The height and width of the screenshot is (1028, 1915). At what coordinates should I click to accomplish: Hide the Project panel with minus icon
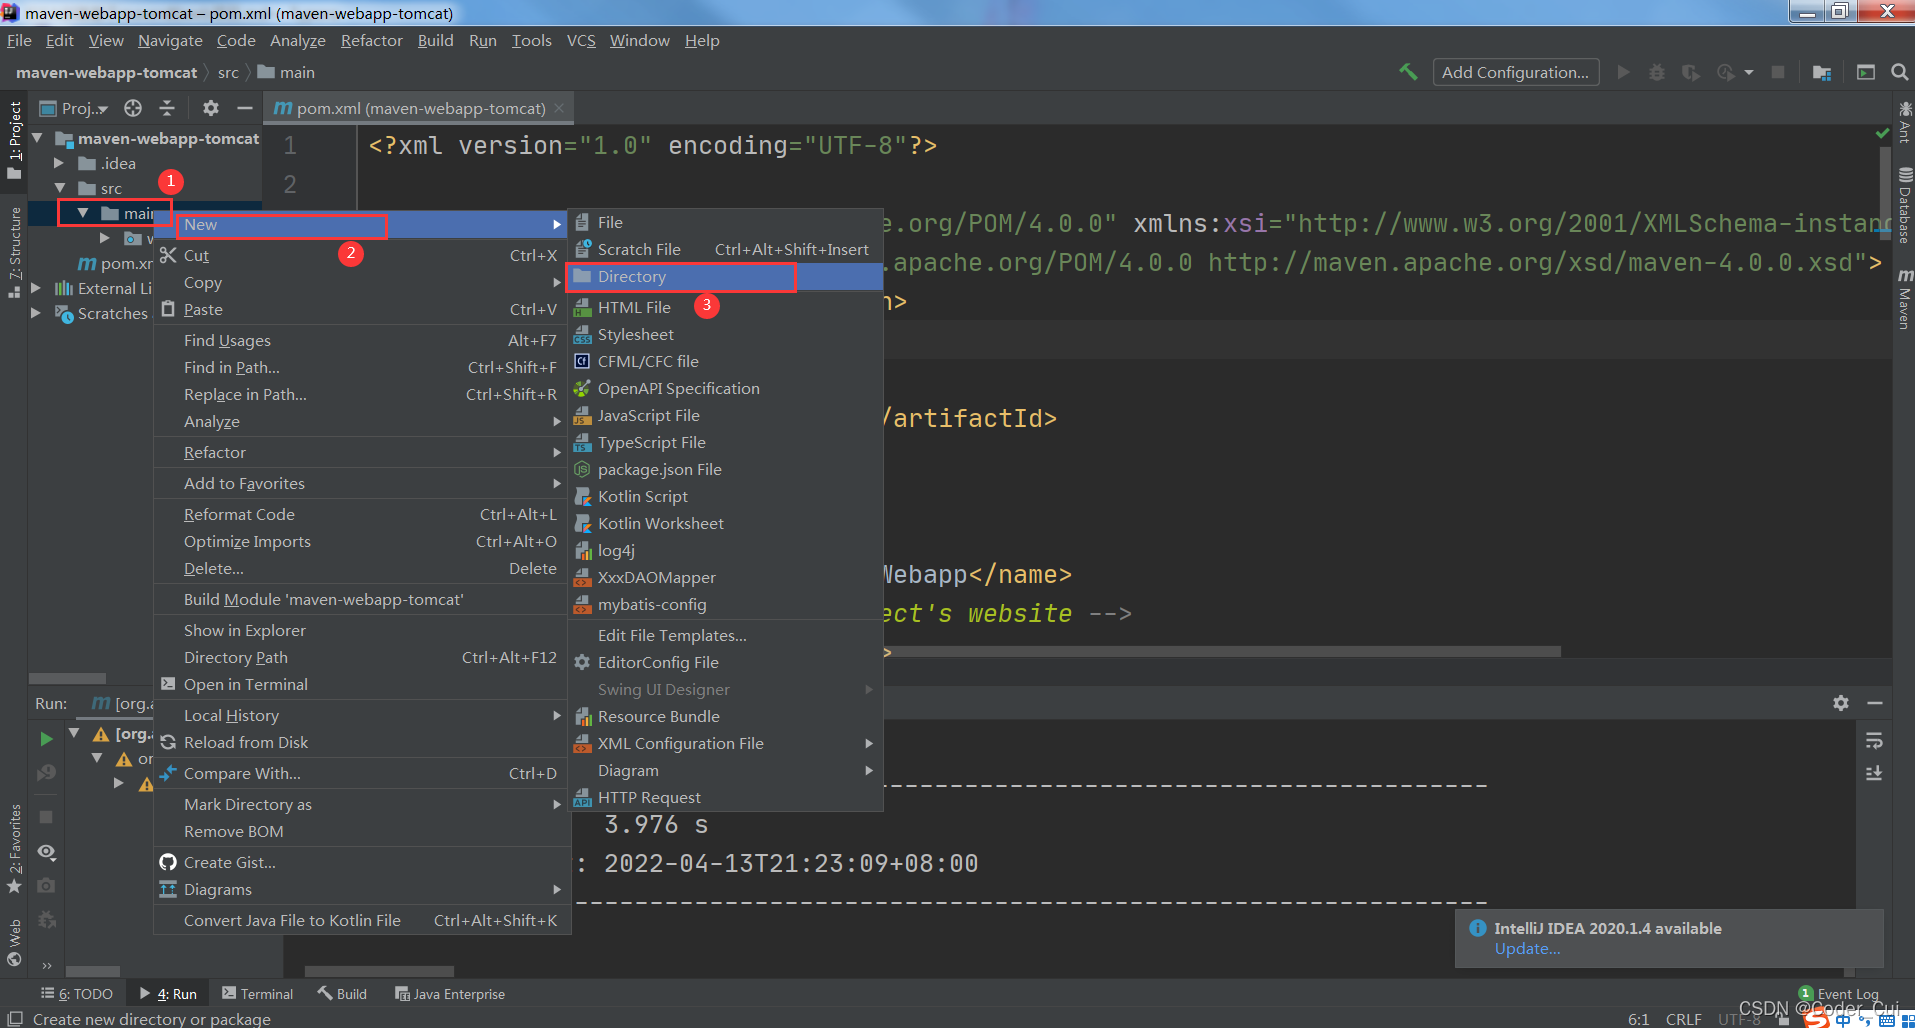pyautogui.click(x=245, y=108)
